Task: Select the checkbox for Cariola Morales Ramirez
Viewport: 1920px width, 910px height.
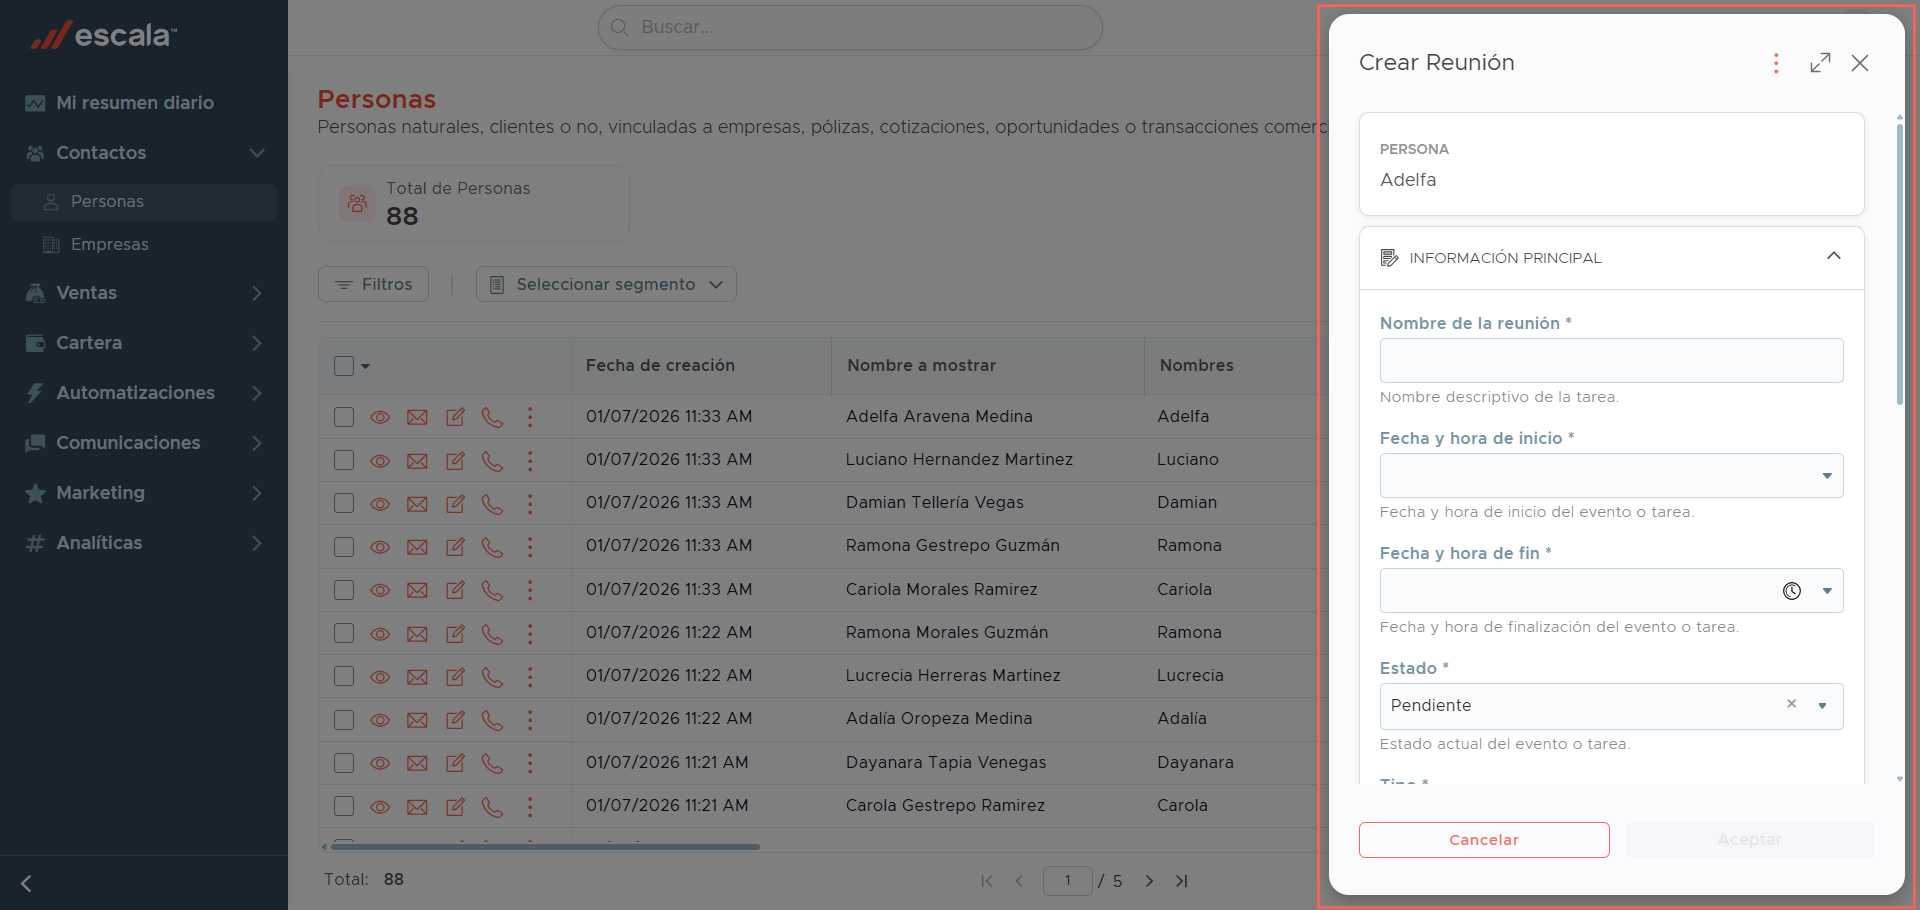Action: [344, 590]
